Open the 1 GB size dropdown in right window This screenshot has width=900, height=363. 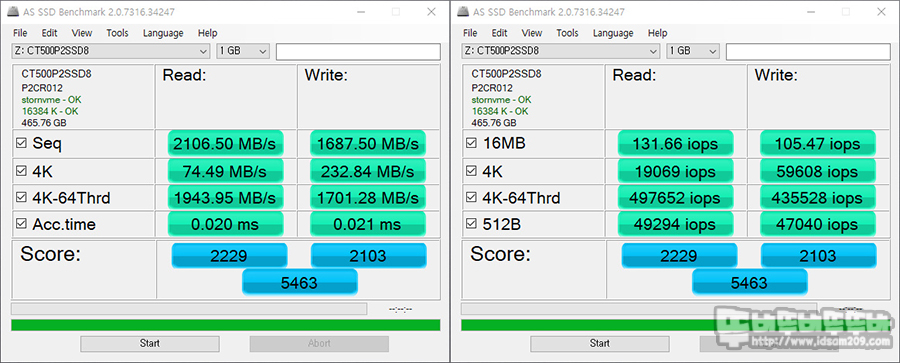(693, 51)
